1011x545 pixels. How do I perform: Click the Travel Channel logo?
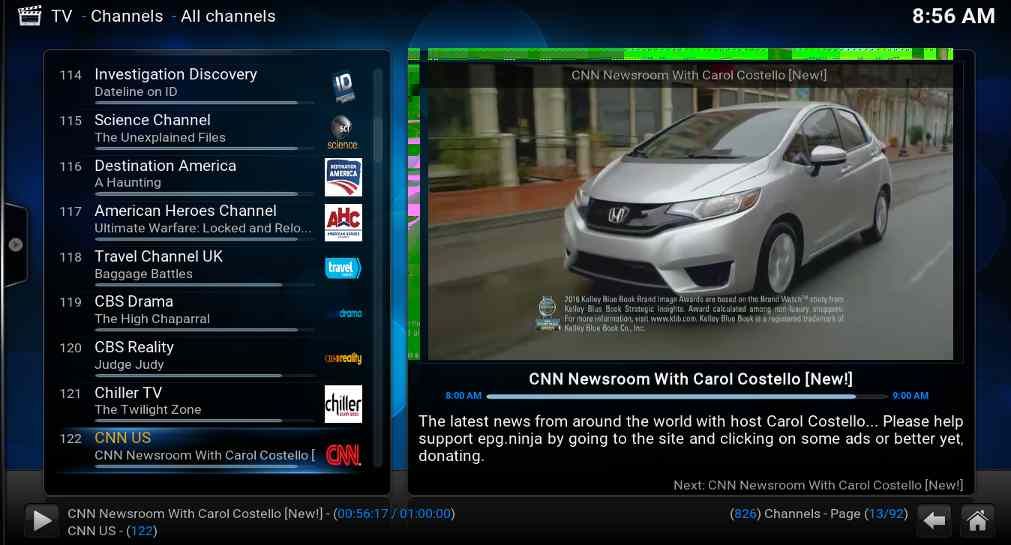pos(343,268)
